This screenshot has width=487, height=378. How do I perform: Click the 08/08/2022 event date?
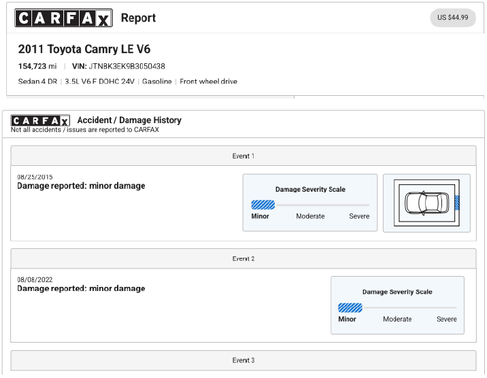click(35, 280)
